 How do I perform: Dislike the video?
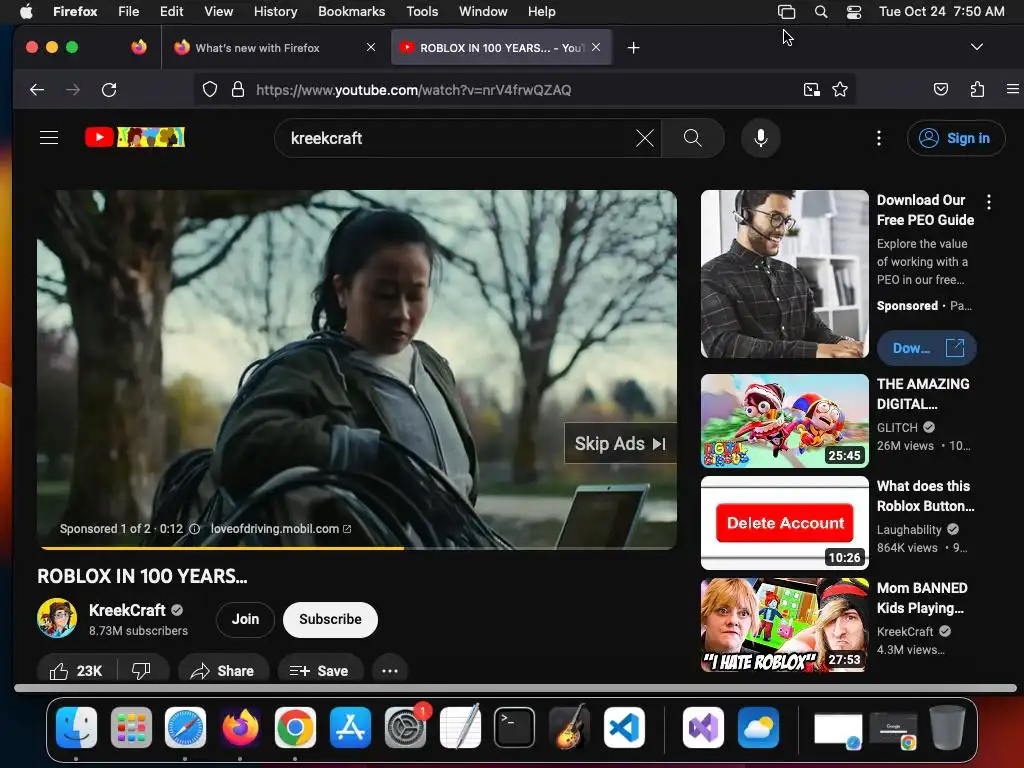pos(142,671)
